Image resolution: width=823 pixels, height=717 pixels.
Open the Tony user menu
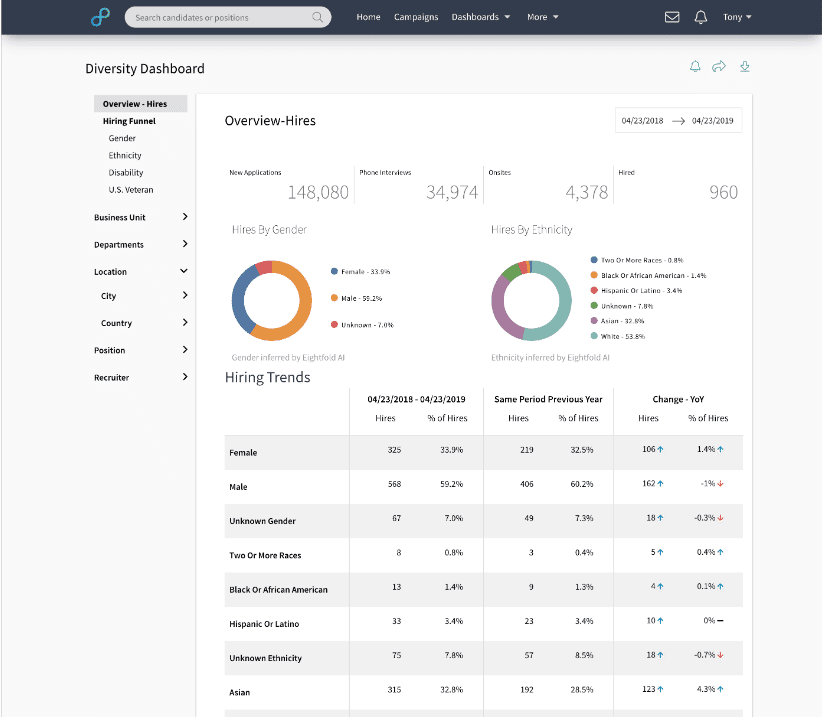click(737, 17)
